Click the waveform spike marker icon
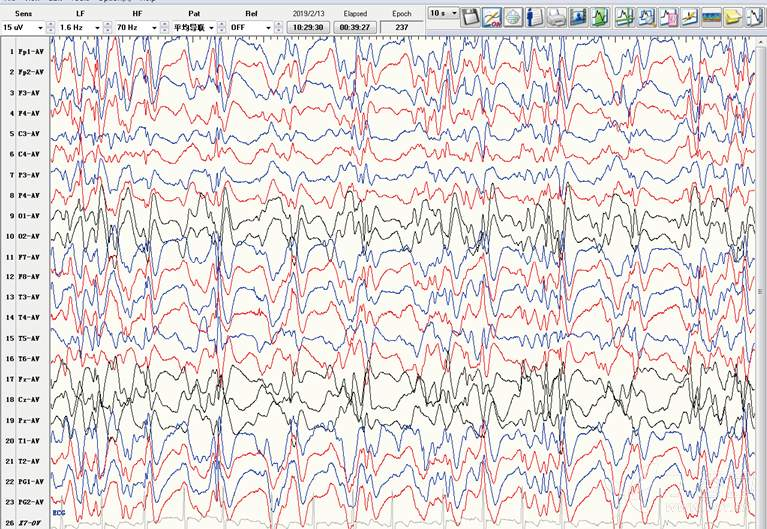Screen dimensions: 767x529 coord(689,17)
